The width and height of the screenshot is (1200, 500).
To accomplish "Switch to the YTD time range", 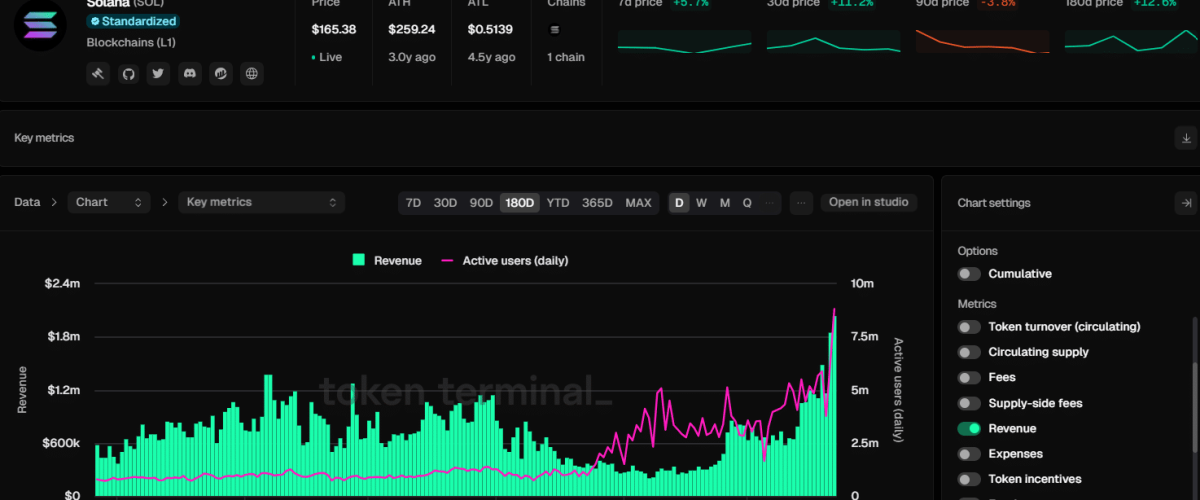I will tap(558, 203).
